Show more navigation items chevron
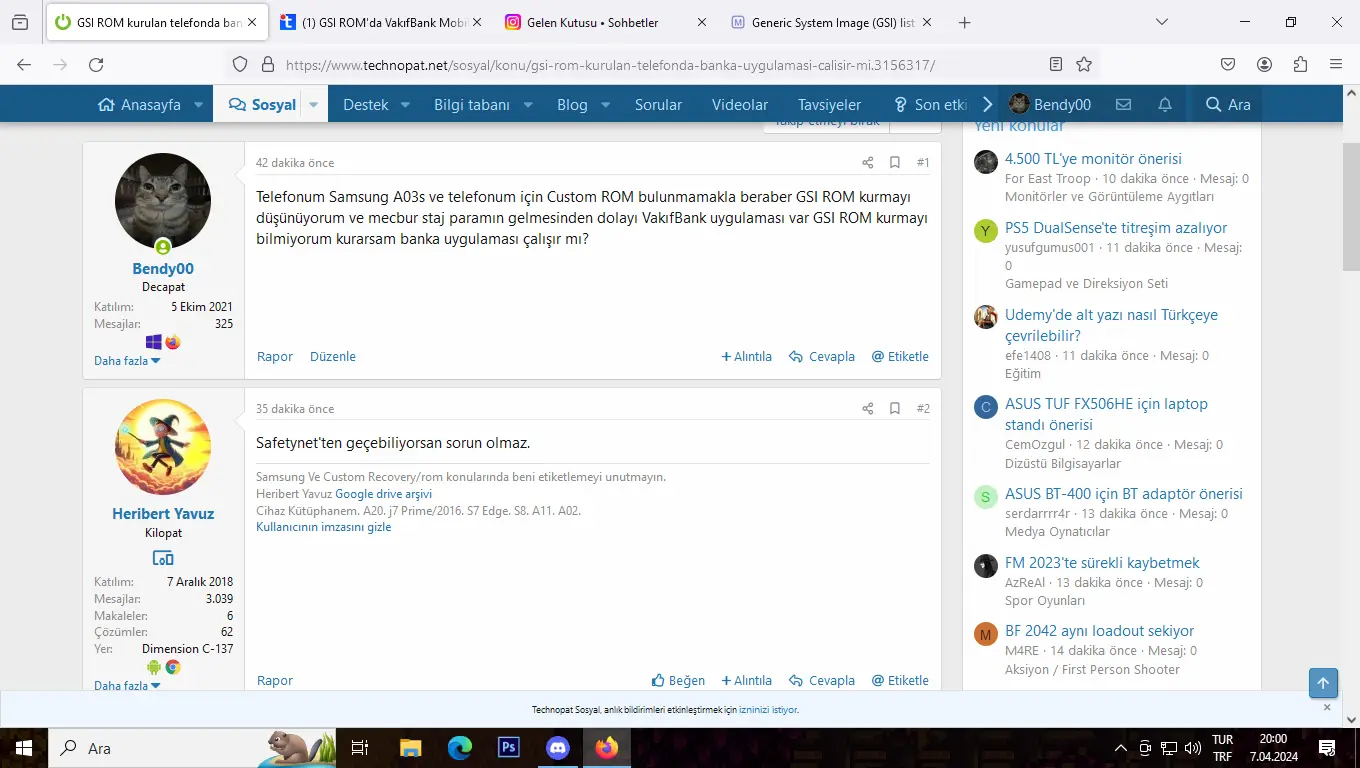Image resolution: width=1360 pixels, height=768 pixels. point(987,104)
